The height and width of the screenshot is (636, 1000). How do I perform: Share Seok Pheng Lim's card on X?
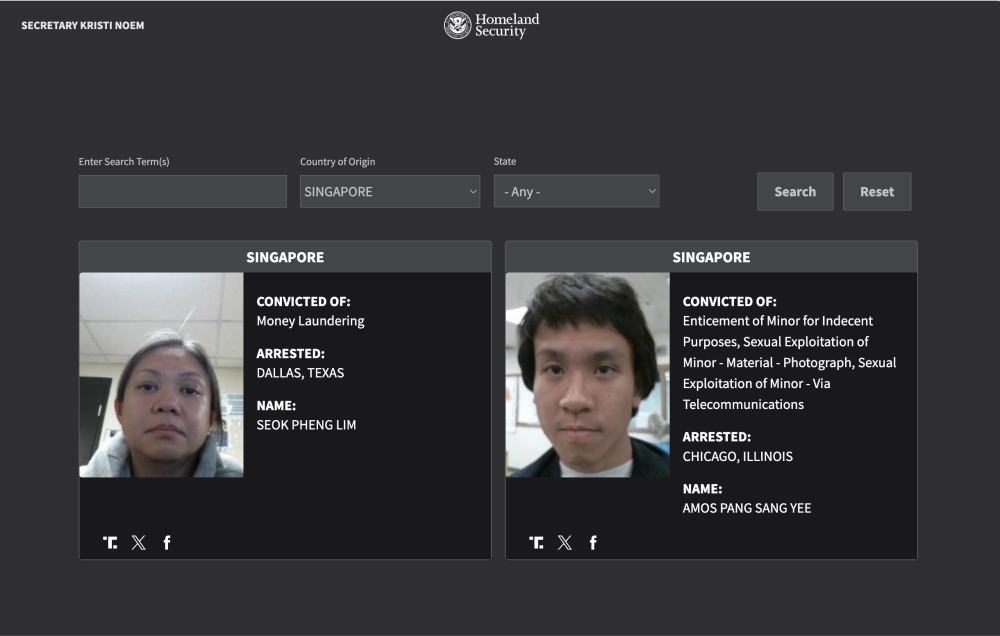point(139,542)
